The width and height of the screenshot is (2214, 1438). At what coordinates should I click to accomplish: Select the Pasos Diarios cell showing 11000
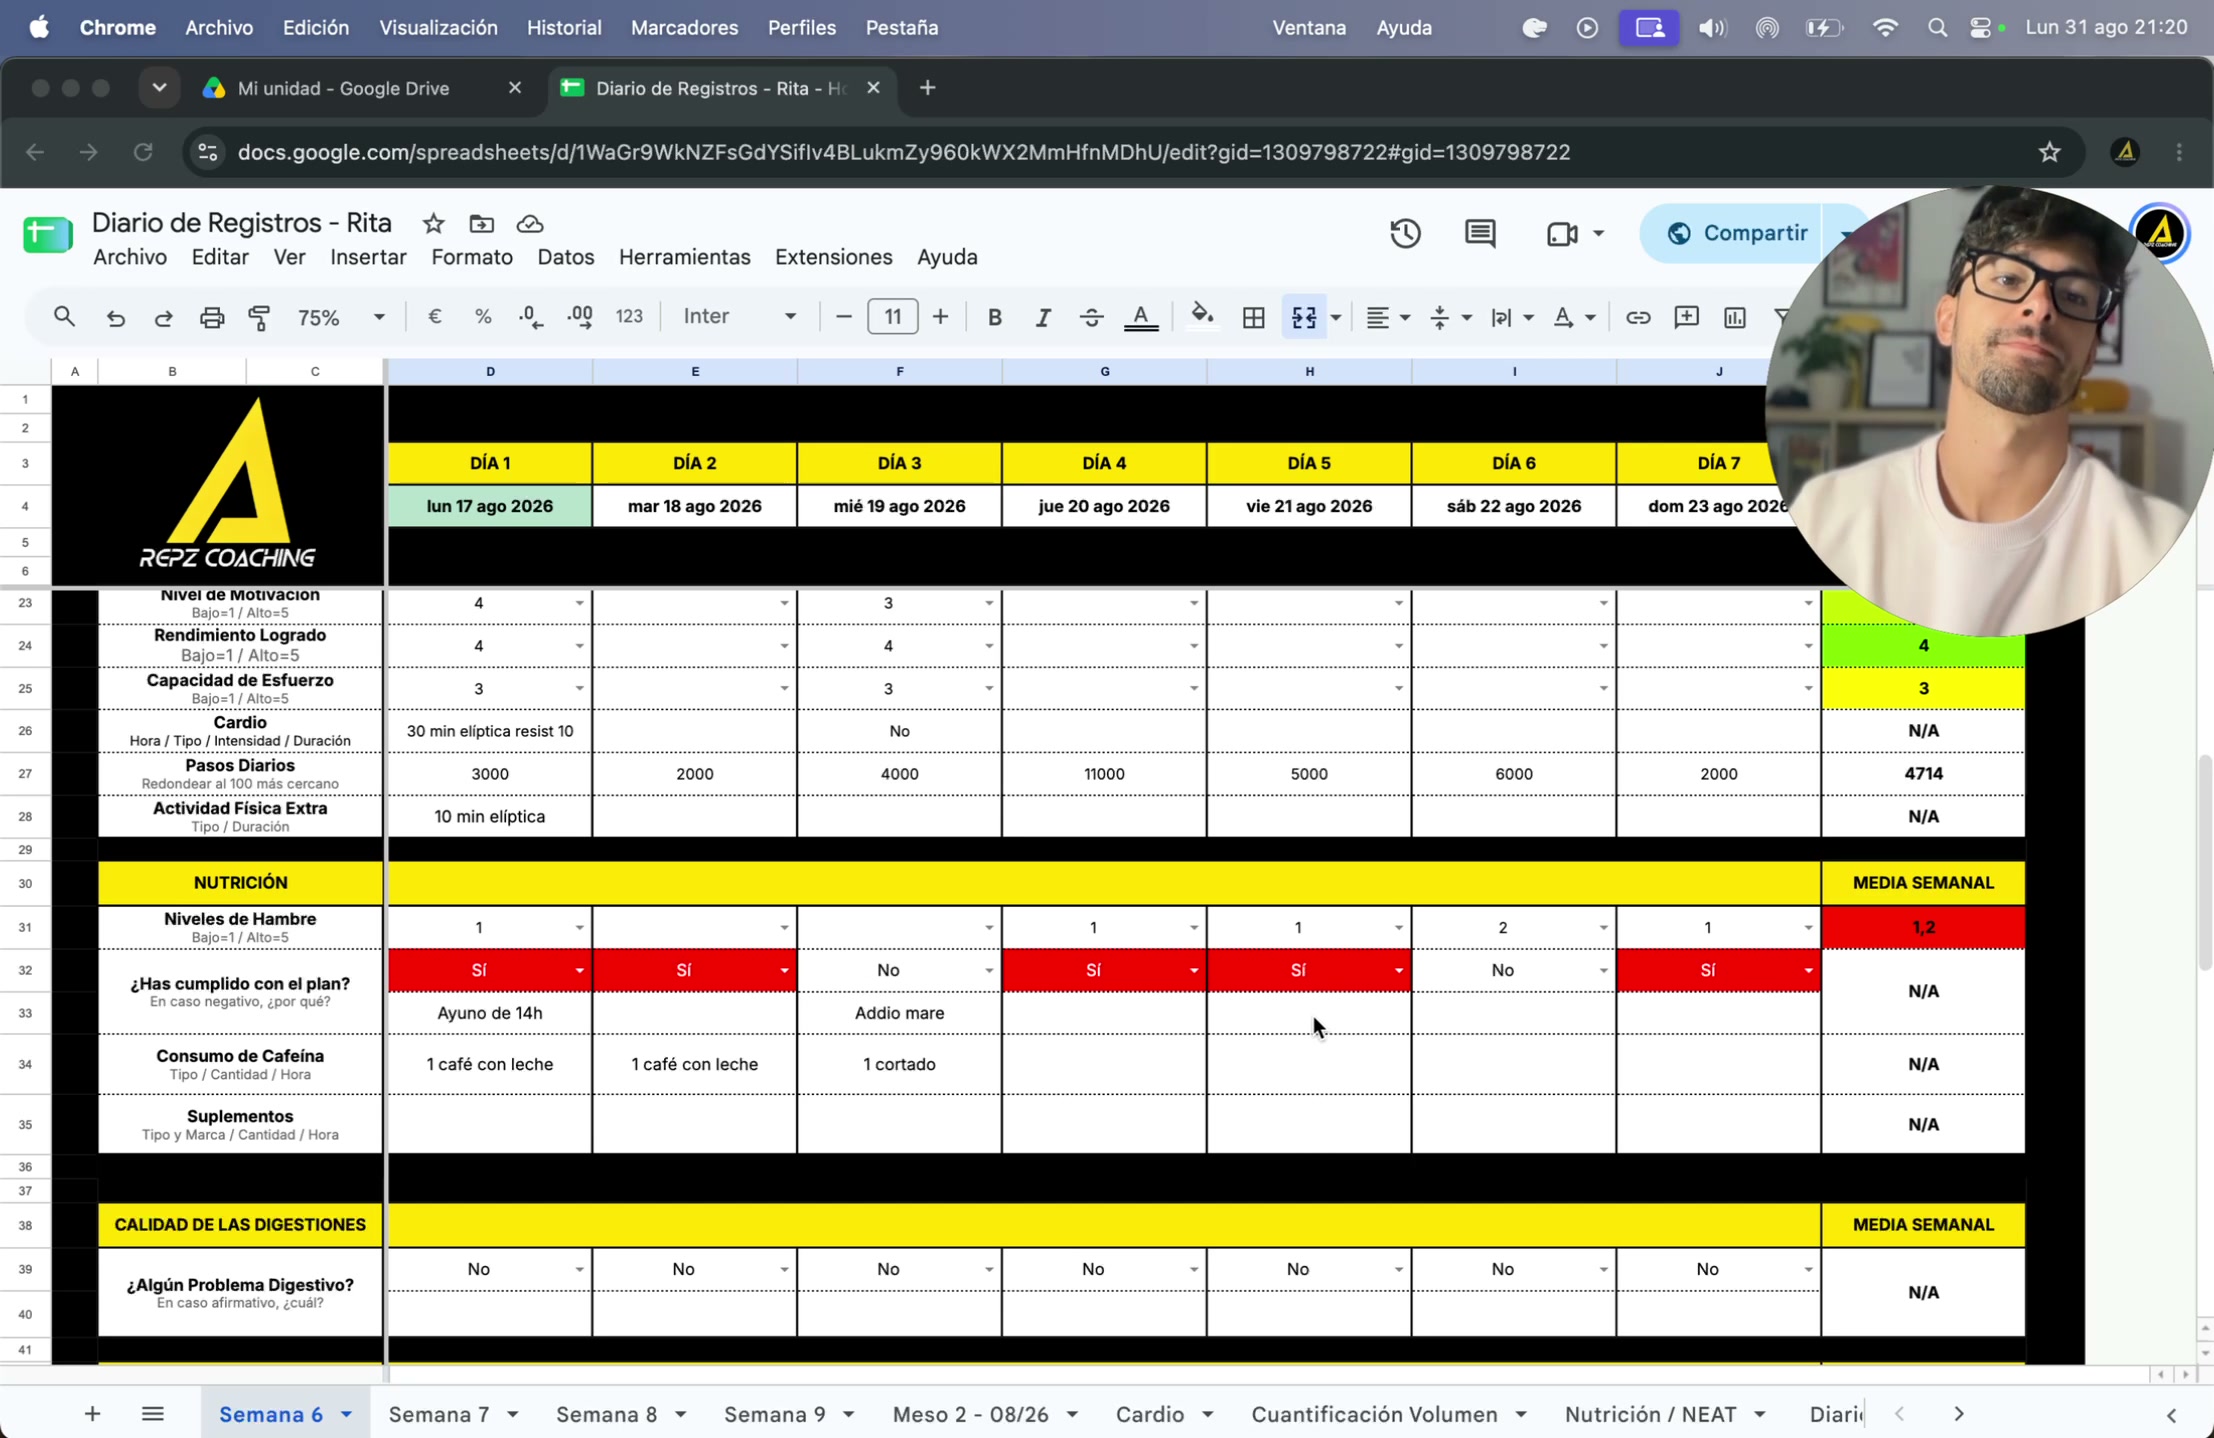click(1104, 774)
